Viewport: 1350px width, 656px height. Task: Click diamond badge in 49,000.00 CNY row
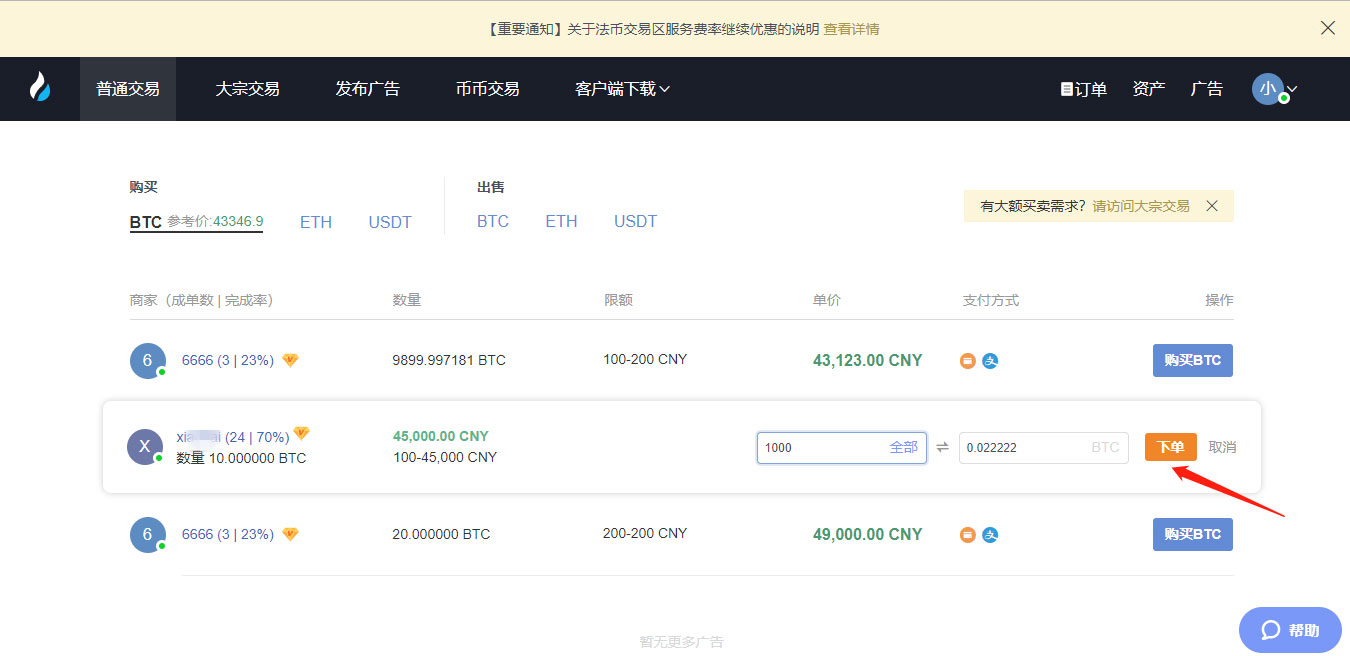pos(290,534)
